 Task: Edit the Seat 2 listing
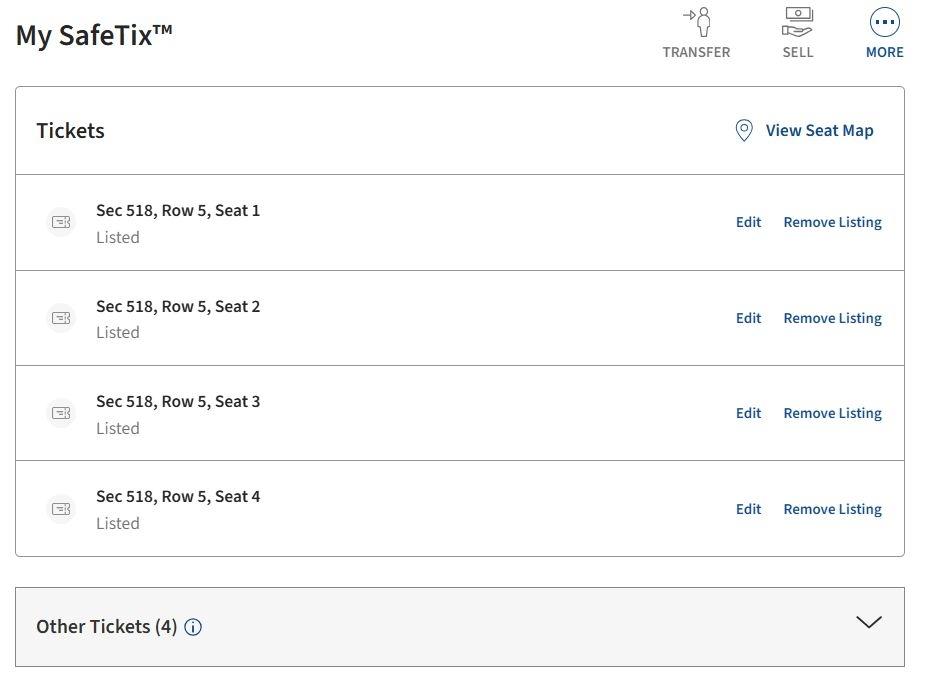(748, 318)
